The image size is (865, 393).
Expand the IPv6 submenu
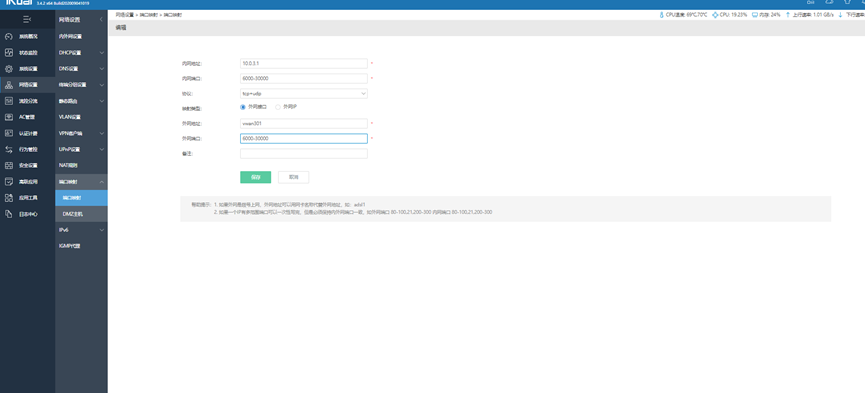(81, 230)
